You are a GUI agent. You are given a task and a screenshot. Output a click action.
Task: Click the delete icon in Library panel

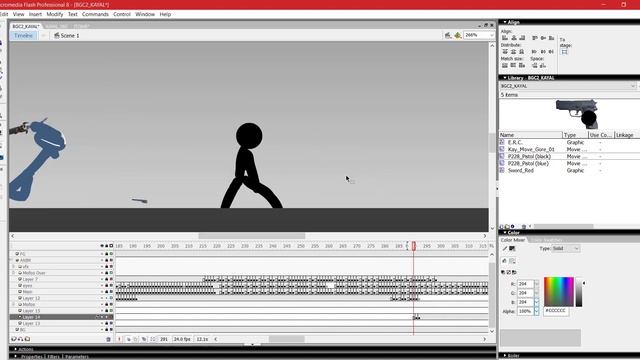click(x=524, y=227)
